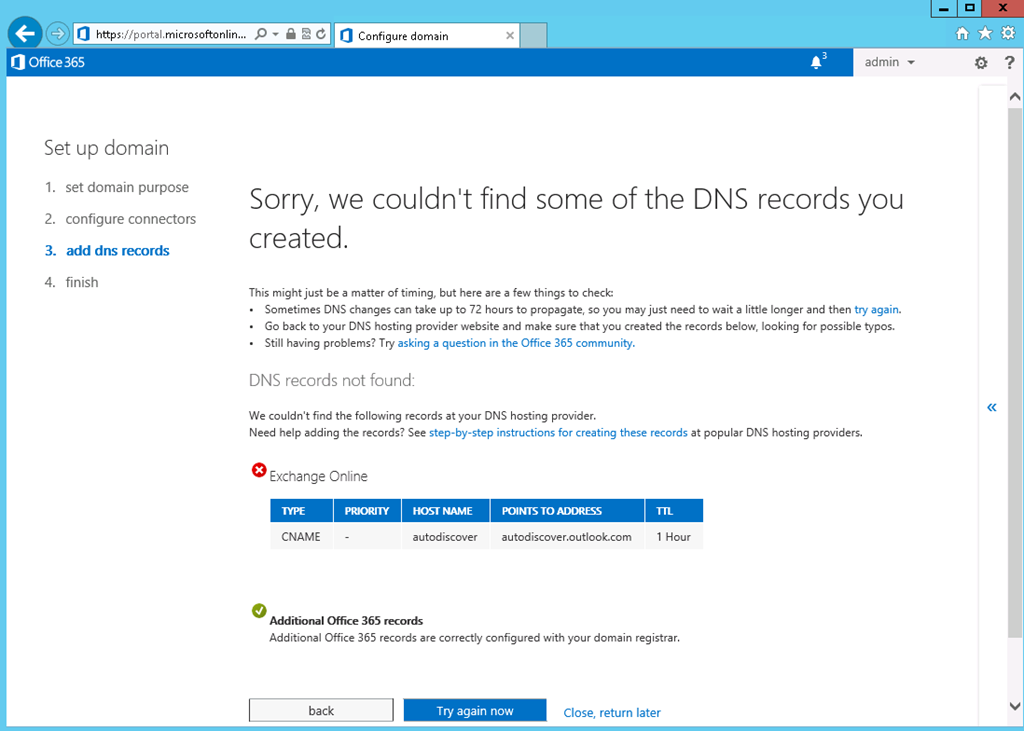The width and height of the screenshot is (1024, 731).
Task: Open the notifications bell
Action: [x=816, y=62]
